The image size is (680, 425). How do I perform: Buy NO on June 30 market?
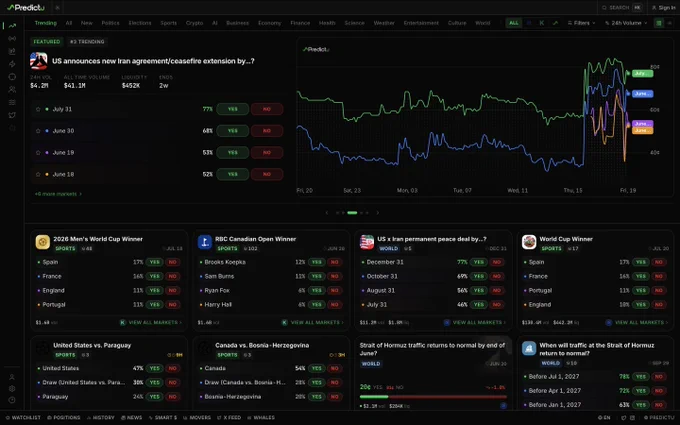pyautogui.click(x=267, y=131)
